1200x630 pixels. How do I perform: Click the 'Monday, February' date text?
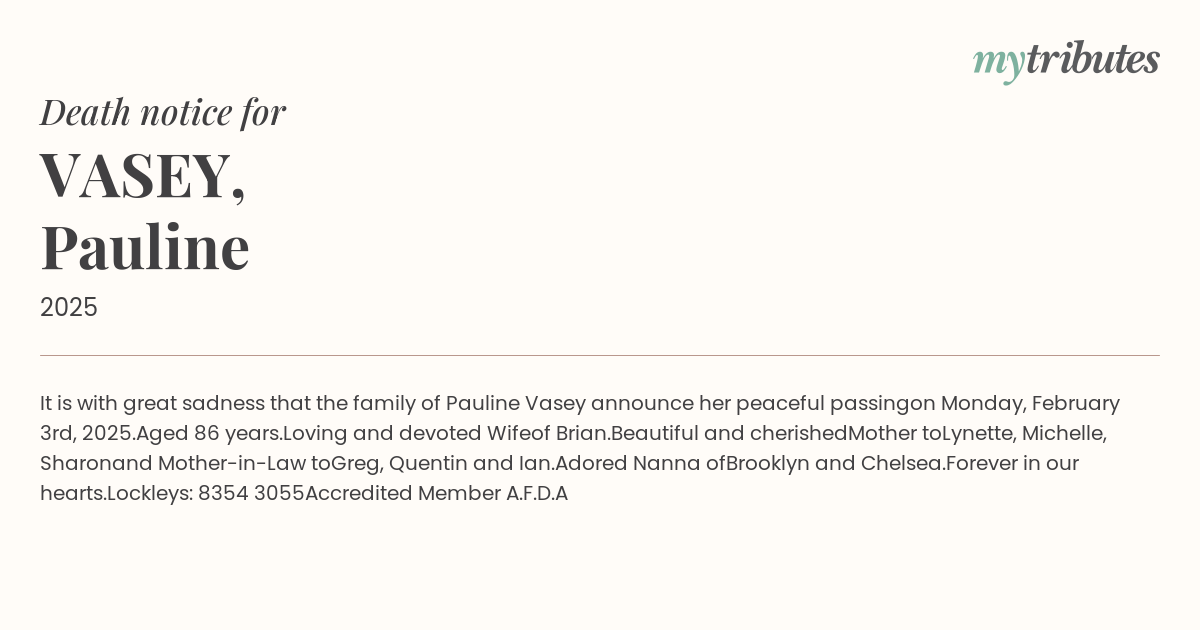click(1030, 403)
